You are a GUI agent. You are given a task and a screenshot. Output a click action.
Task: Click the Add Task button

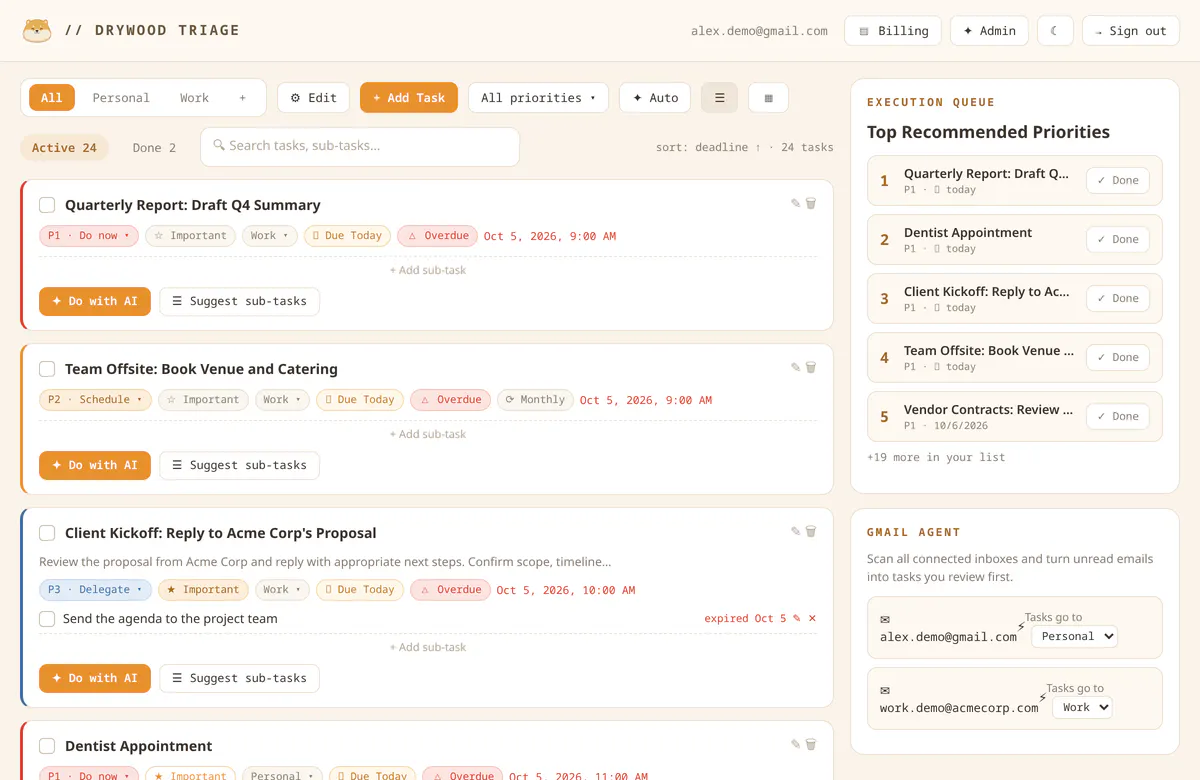(x=409, y=98)
